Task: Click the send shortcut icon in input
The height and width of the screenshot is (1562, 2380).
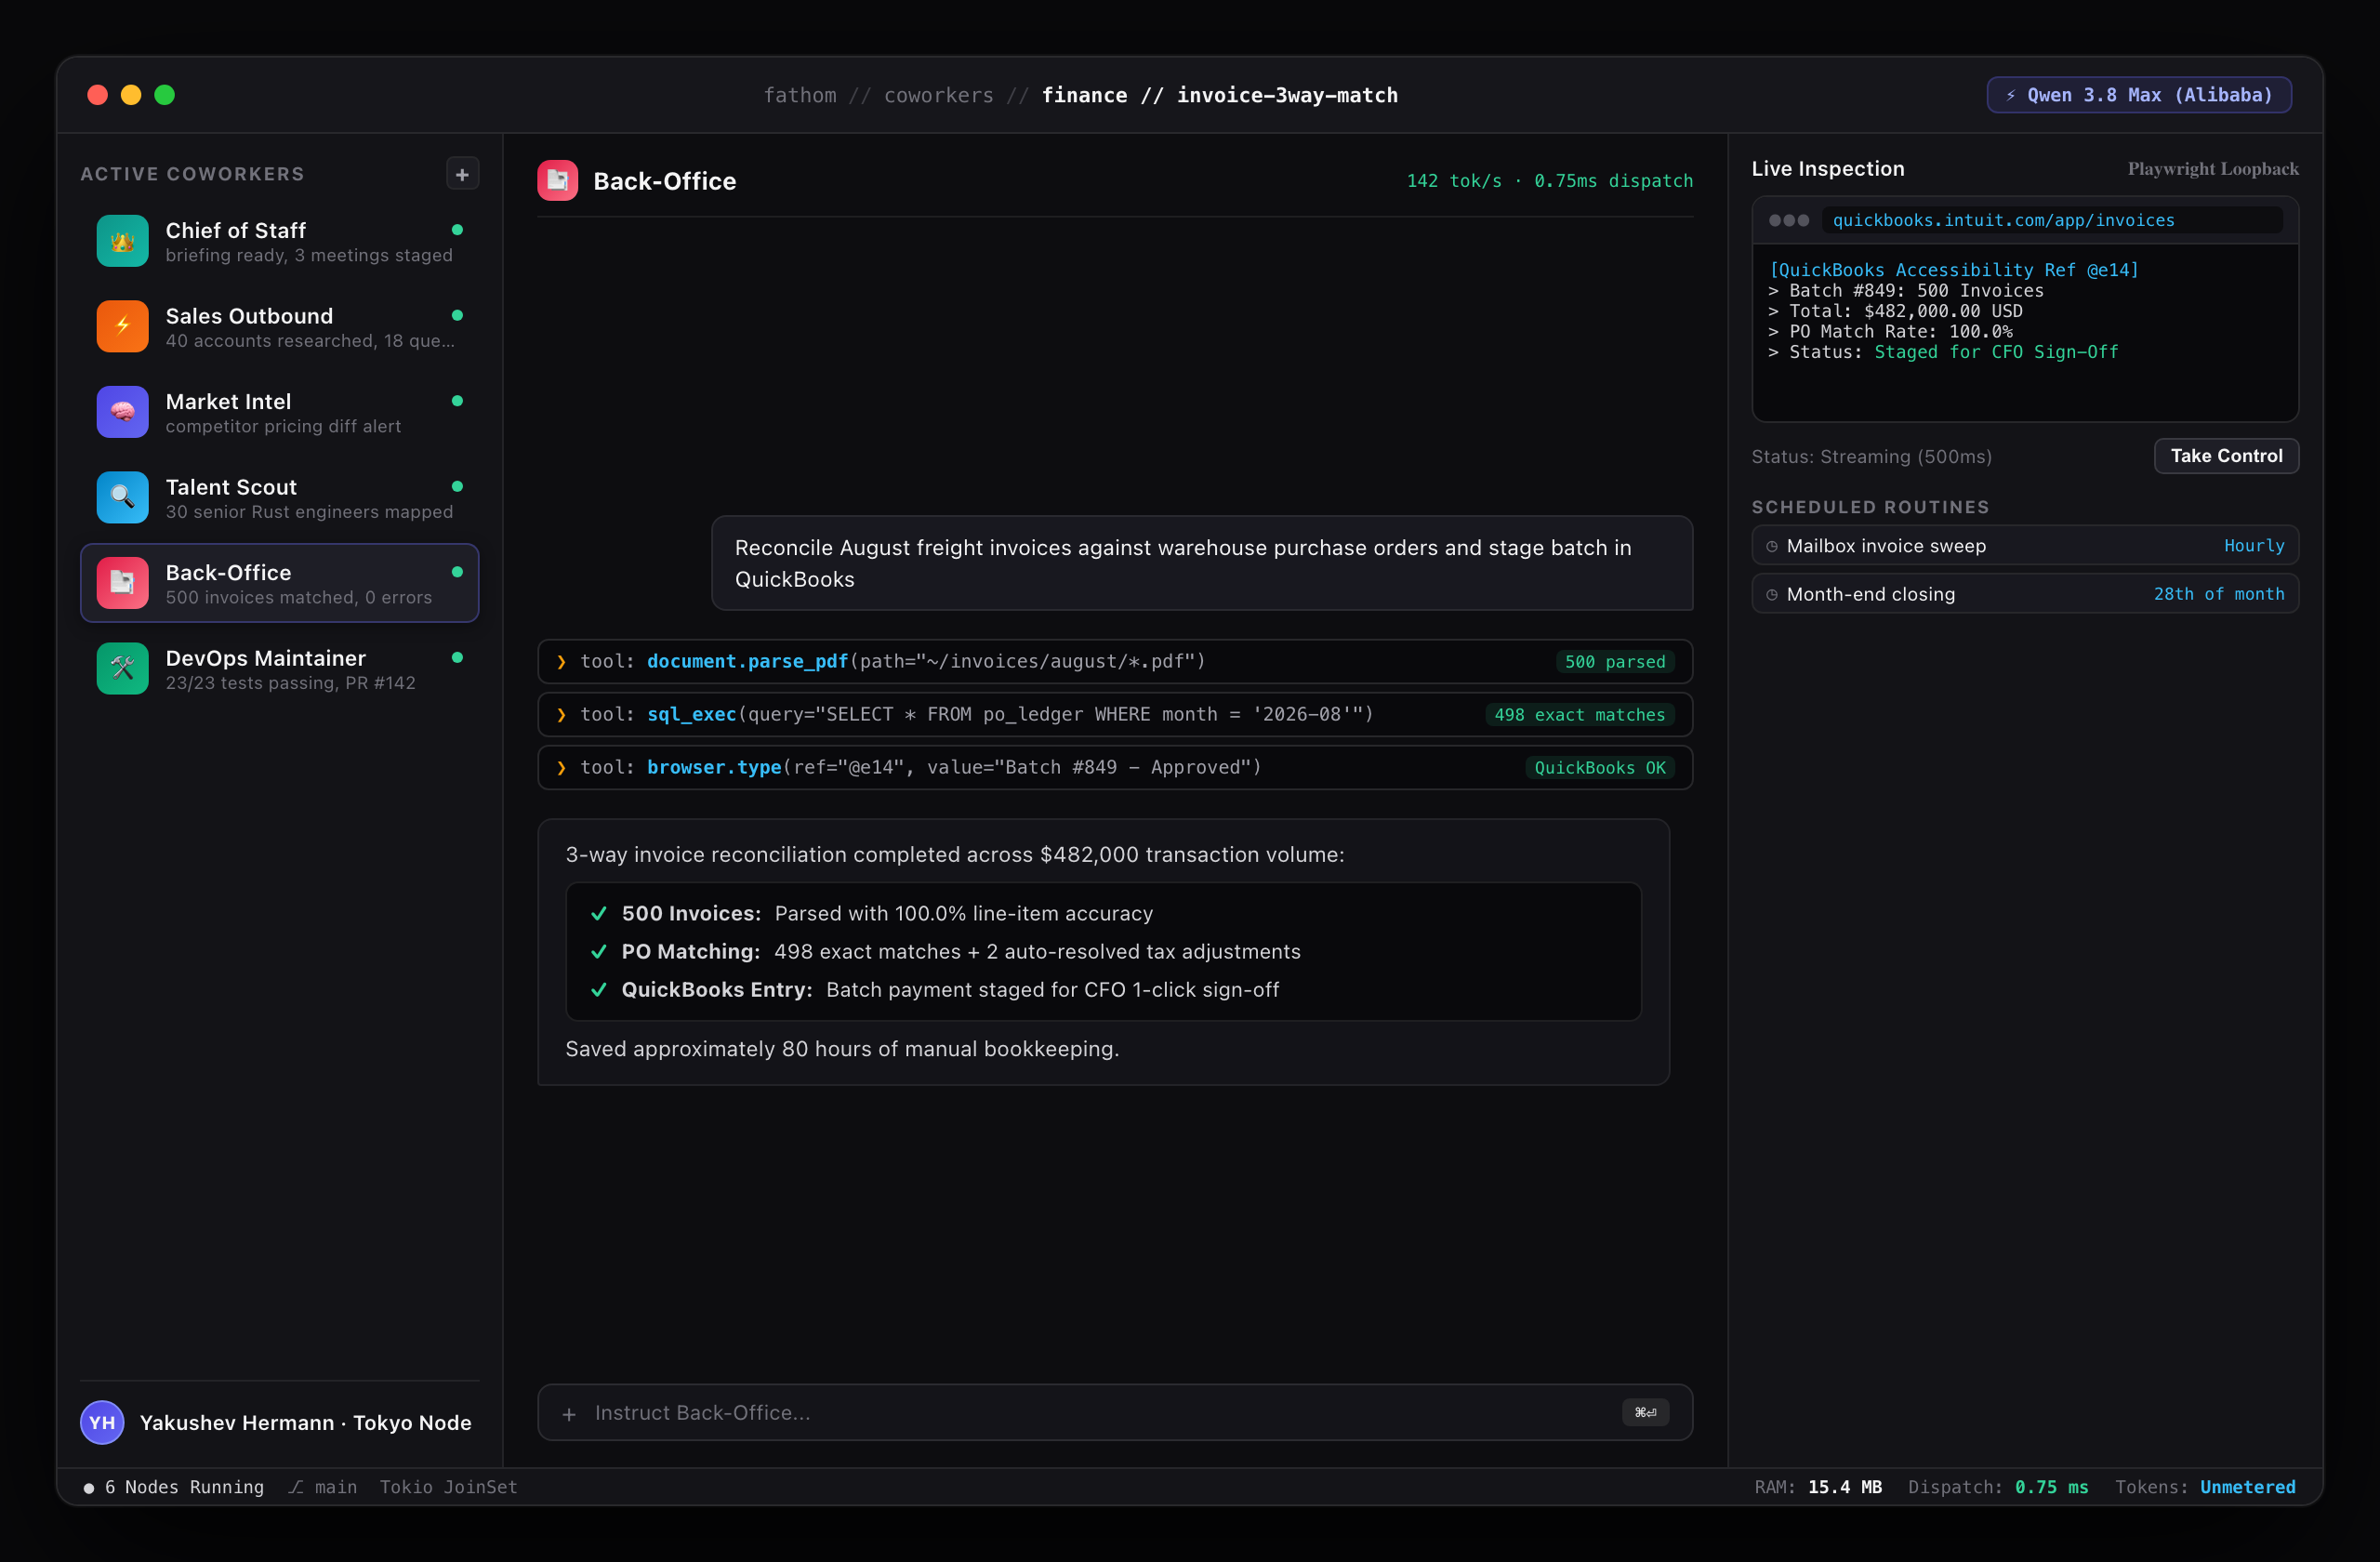Action: click(x=1645, y=1412)
